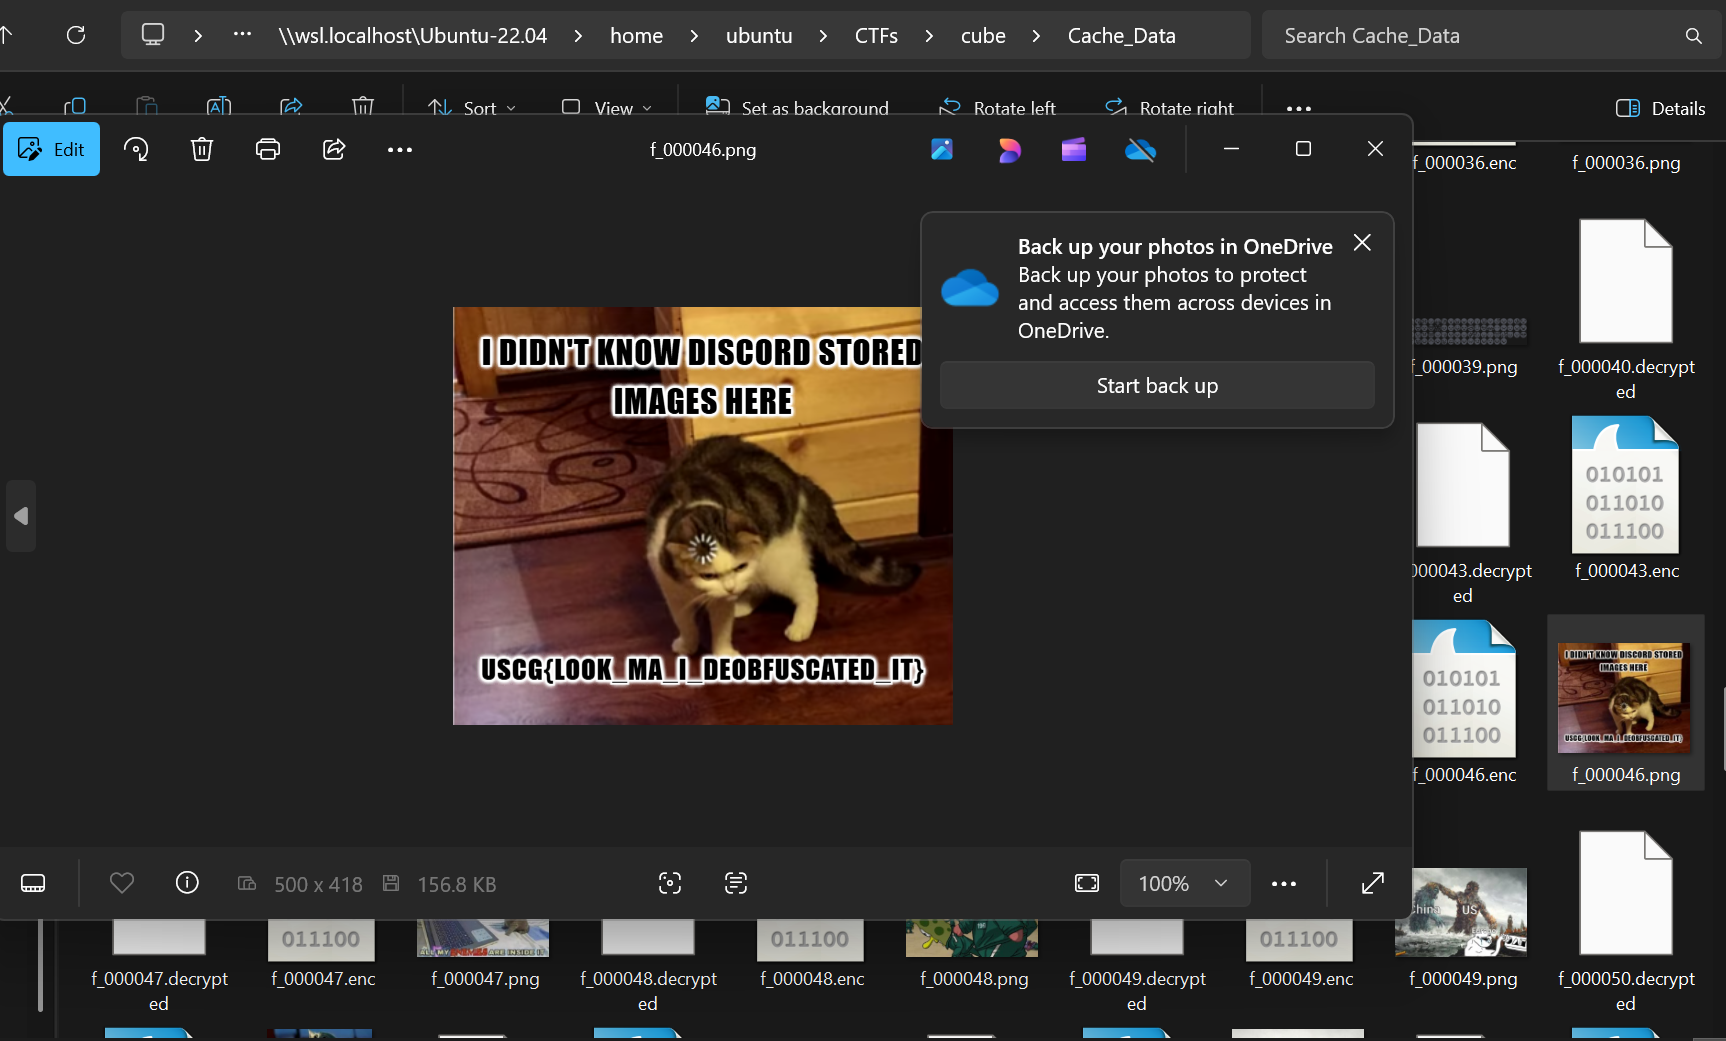This screenshot has height=1041, width=1726.
Task: Select file f_000047.png in Explorer
Action: coord(484,955)
